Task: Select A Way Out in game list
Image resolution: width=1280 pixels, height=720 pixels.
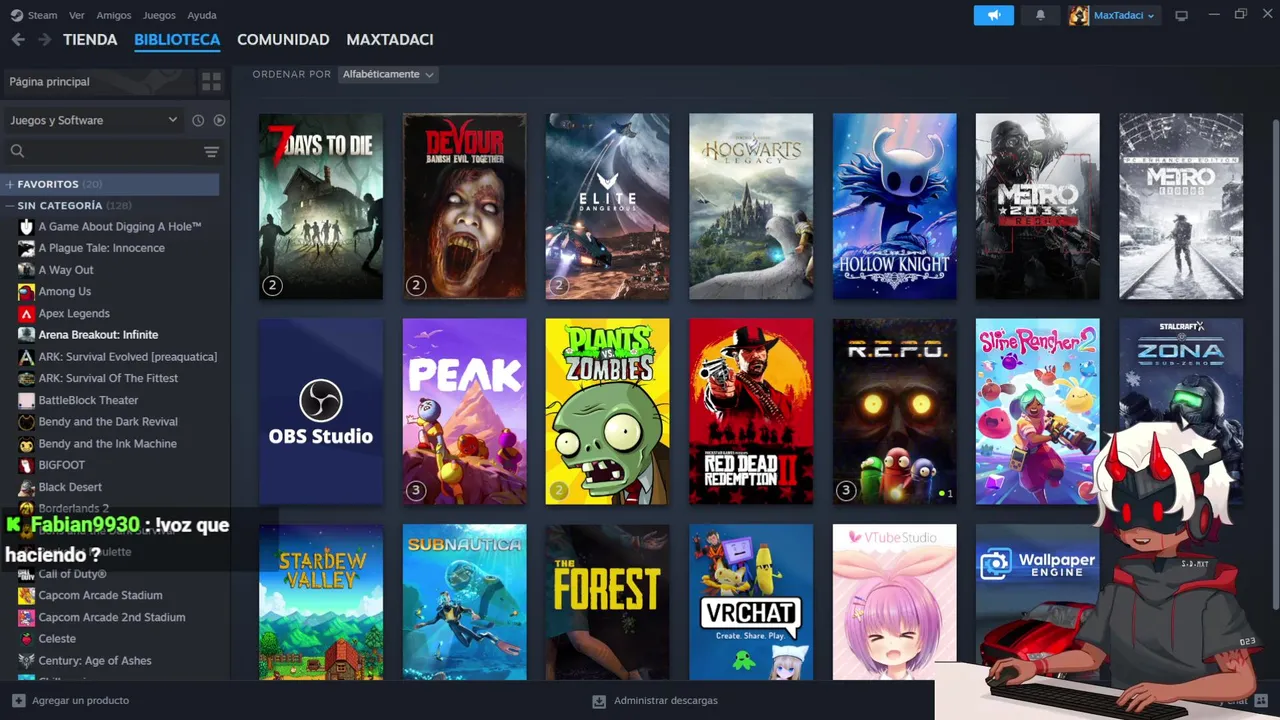Action: (66, 270)
